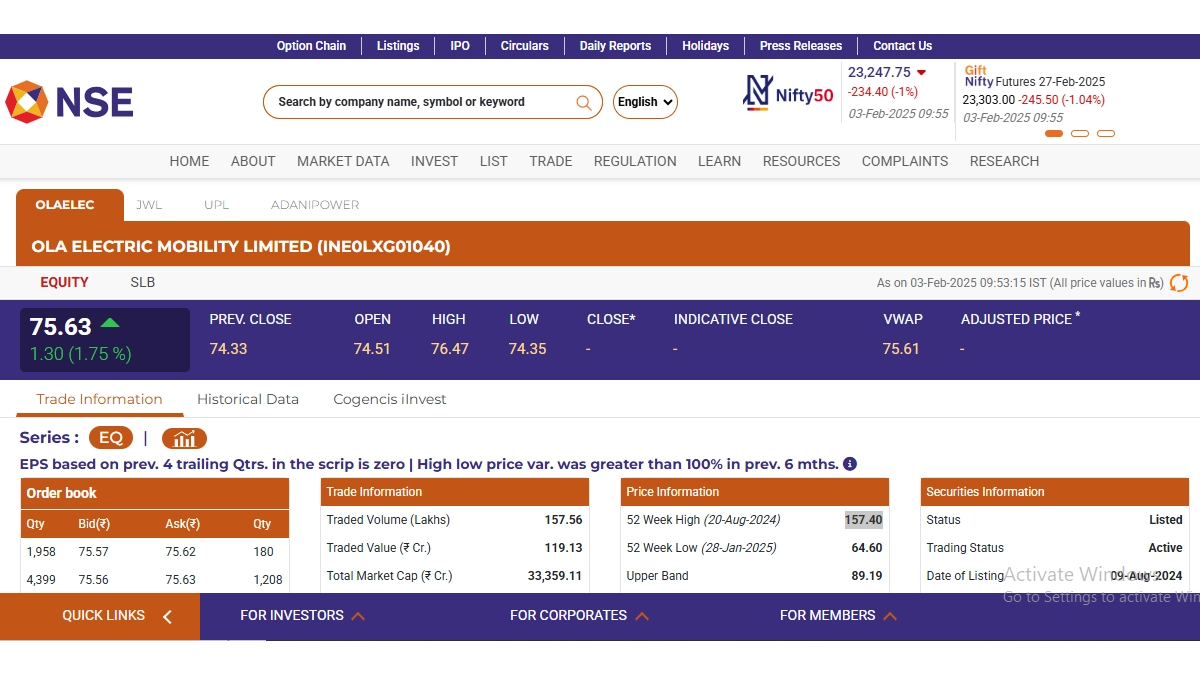Select the SLB segment

(143, 282)
